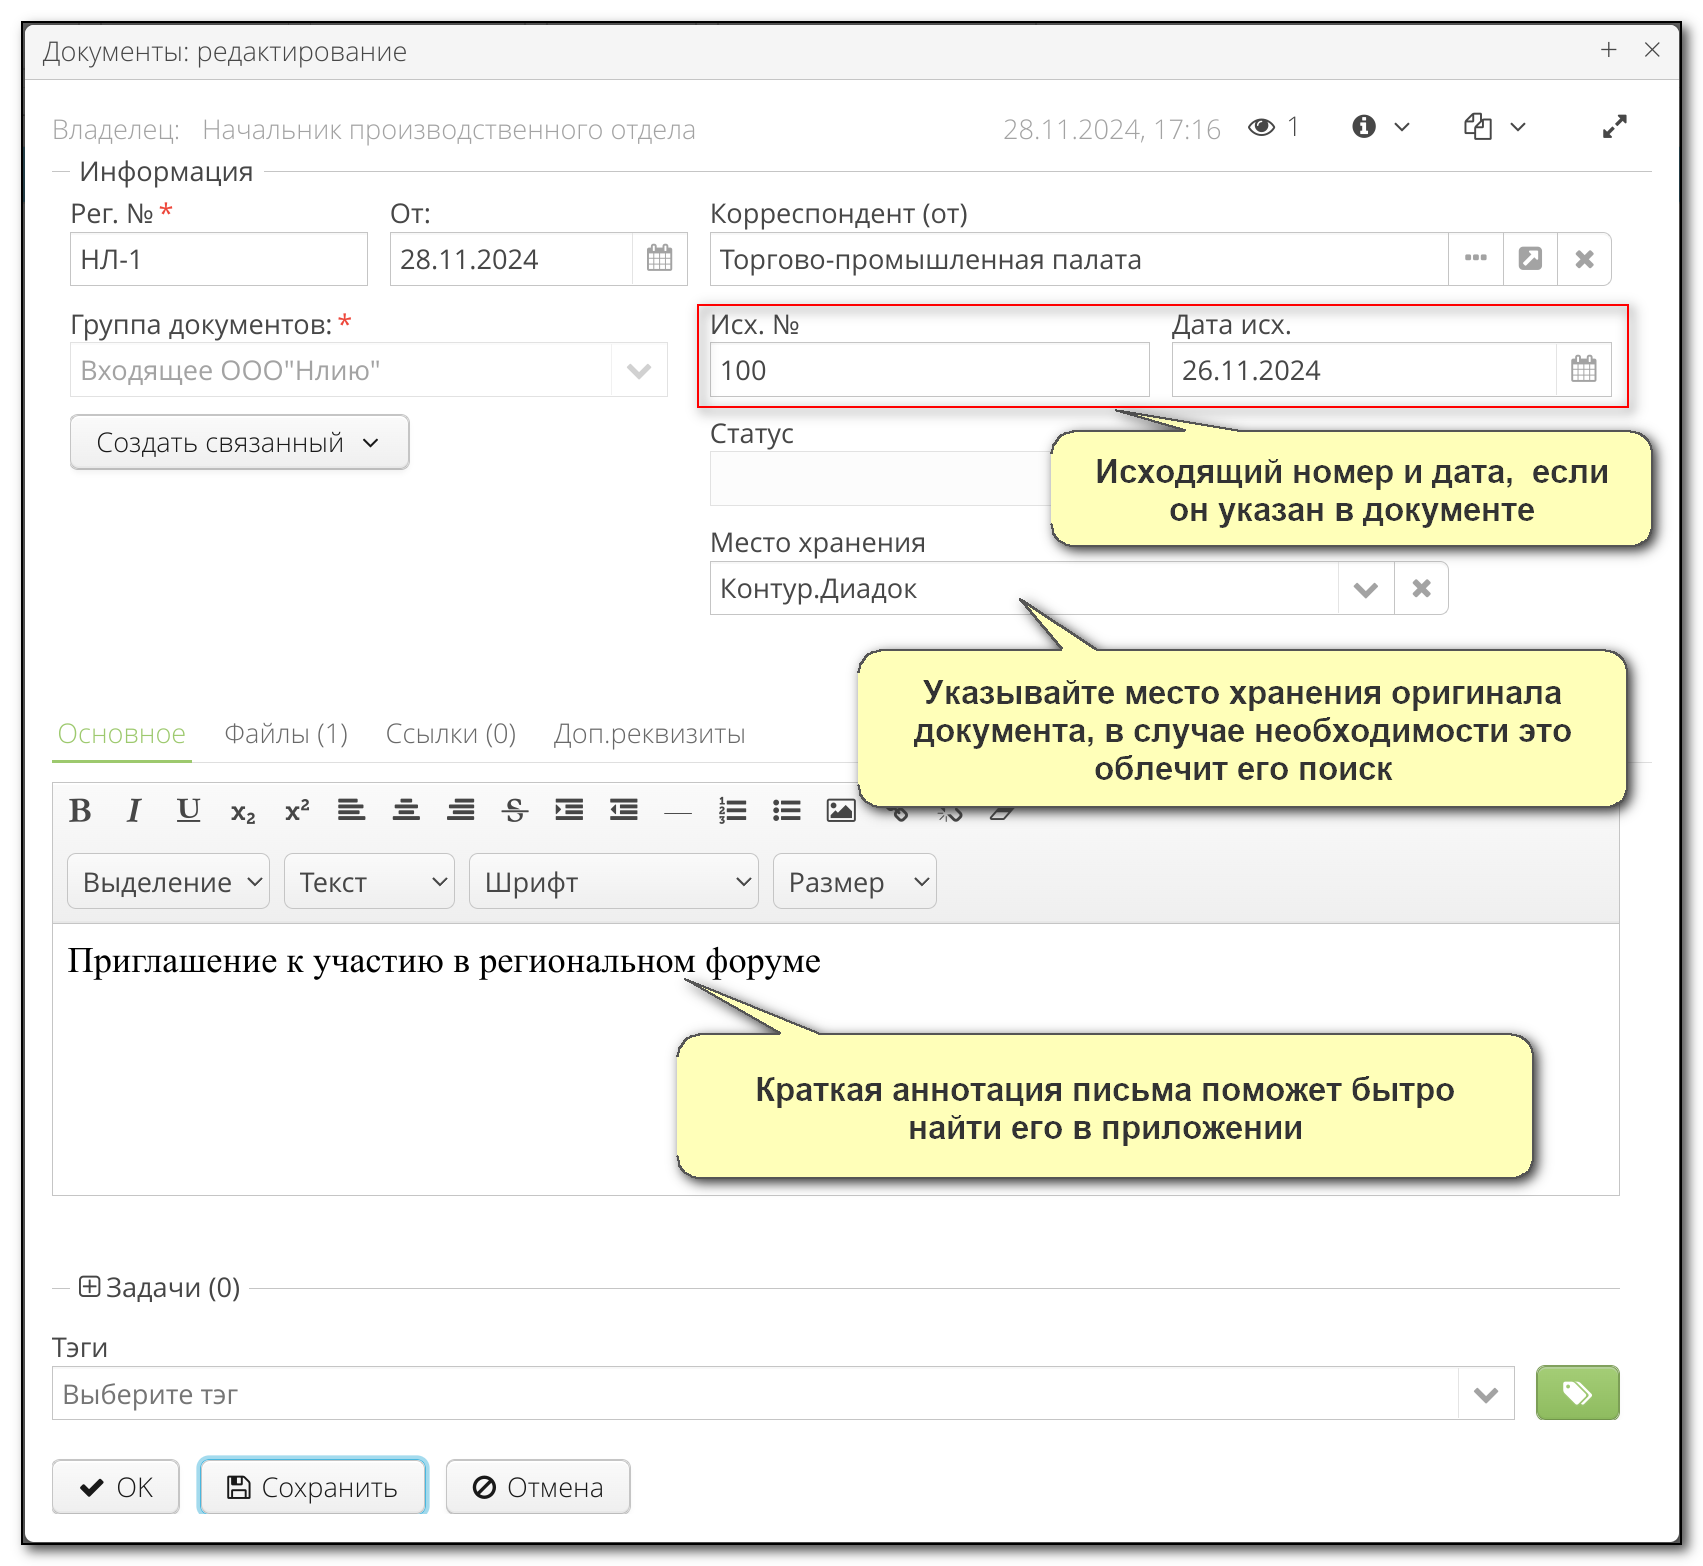Apply strikethrough to the annotation text
Viewport: 1703px width, 1566px height.
pyautogui.click(x=515, y=811)
